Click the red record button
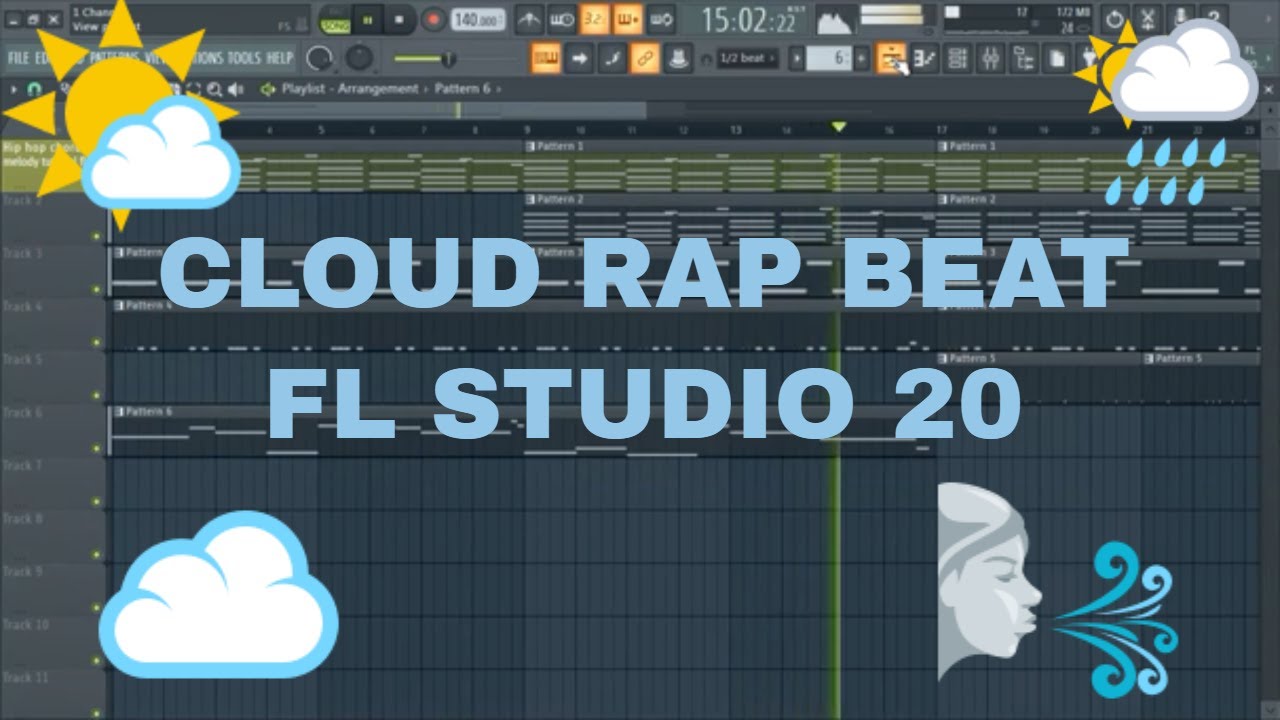The image size is (1280, 720). [433, 19]
